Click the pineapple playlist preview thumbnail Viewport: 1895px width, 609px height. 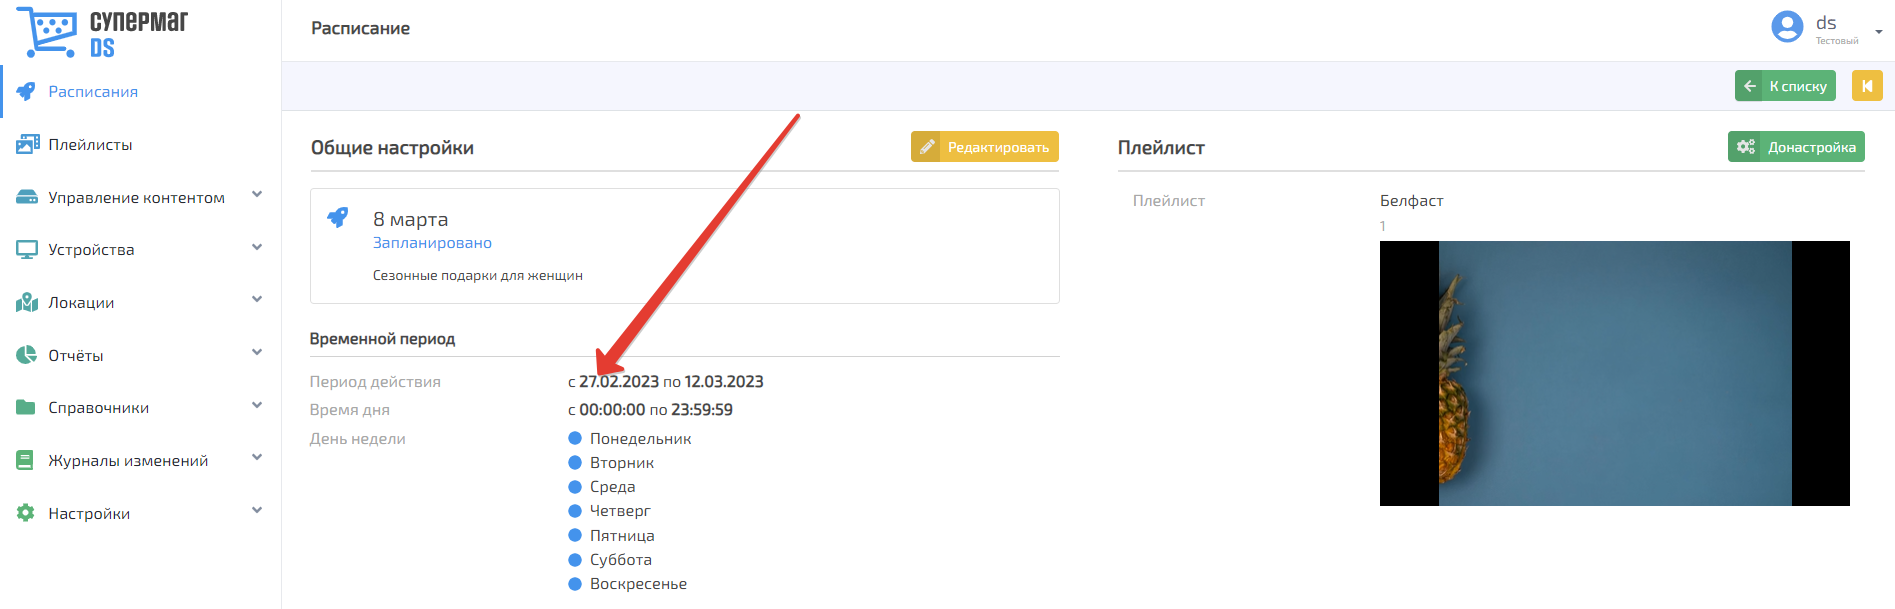[x=1615, y=373]
